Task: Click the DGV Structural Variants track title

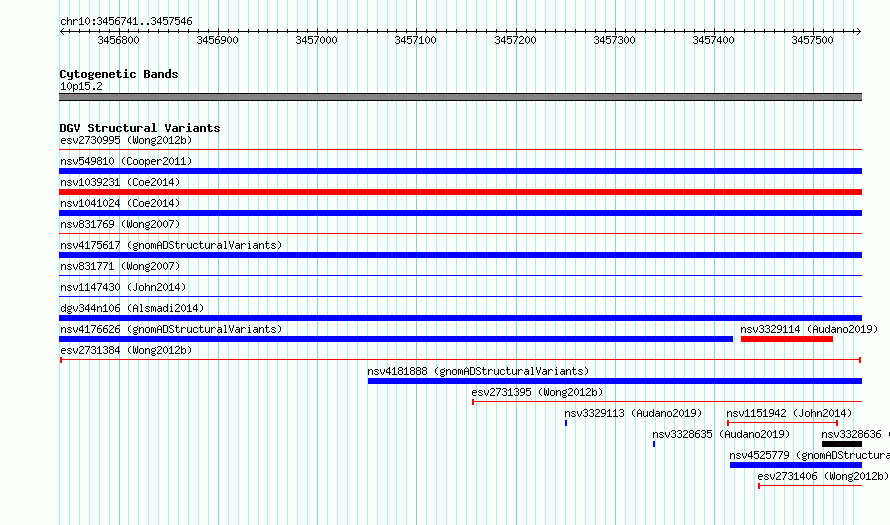Action: pos(140,128)
